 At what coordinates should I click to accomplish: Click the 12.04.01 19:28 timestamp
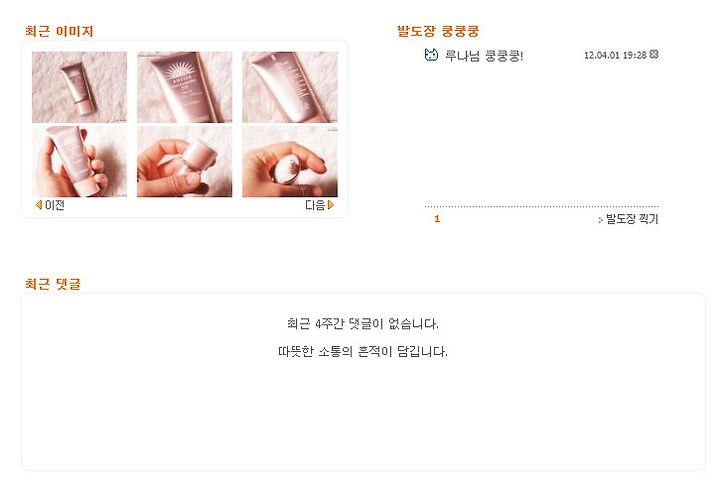pos(615,55)
